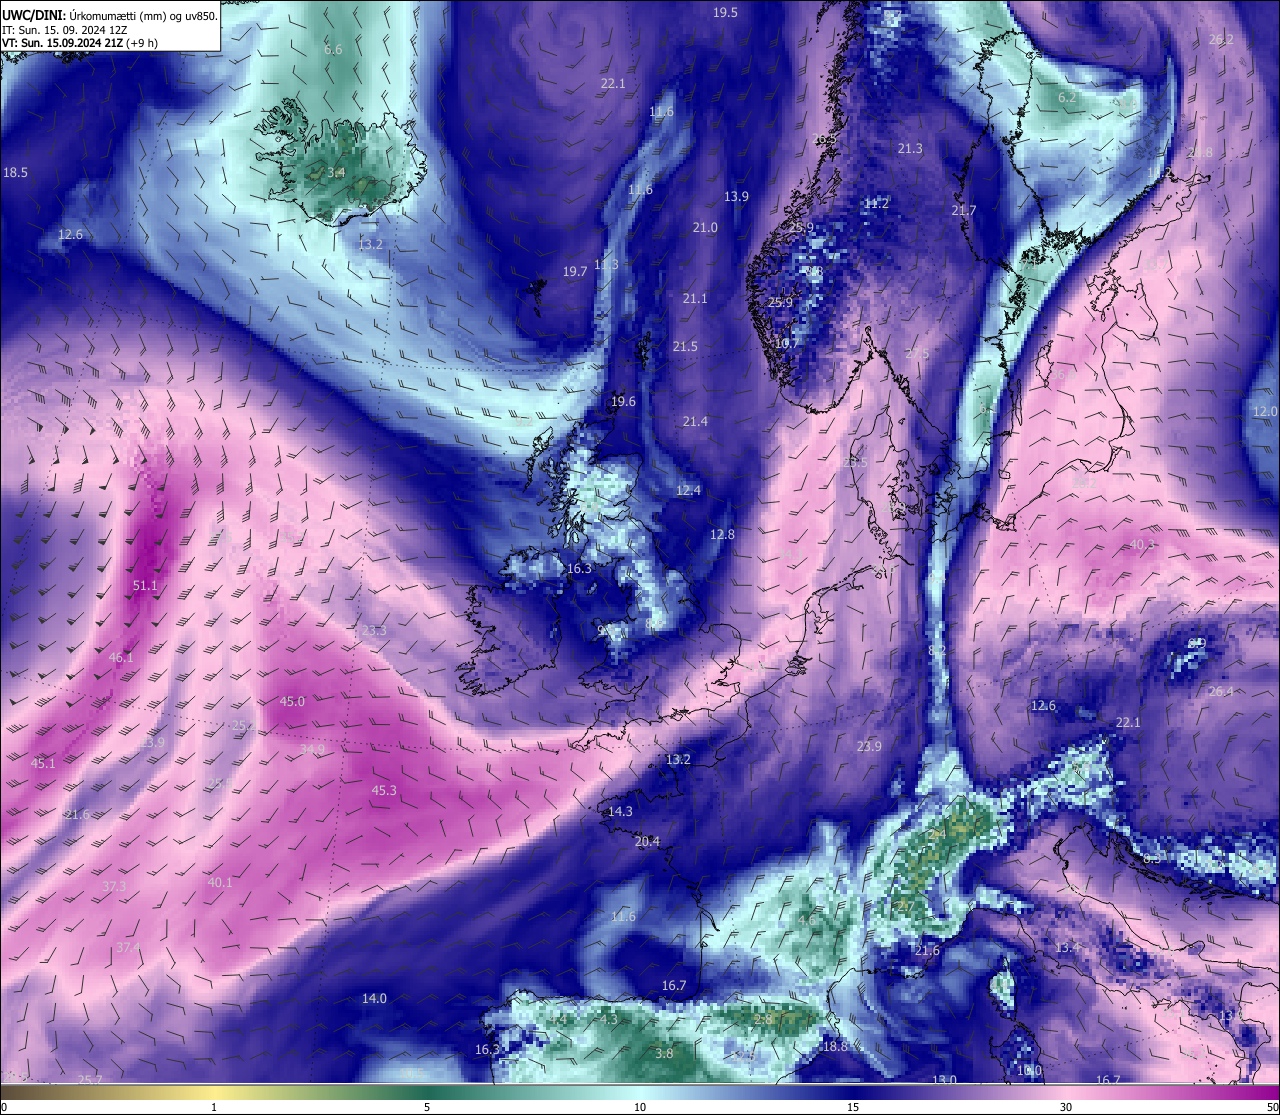Click the legend tick labeled 0
The image size is (1280, 1115).
tap(3, 1107)
